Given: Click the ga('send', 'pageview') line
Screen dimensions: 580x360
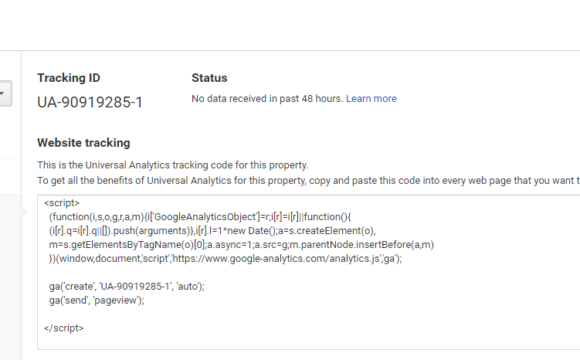Looking at the screenshot, I should pyautogui.click(x=97, y=300).
